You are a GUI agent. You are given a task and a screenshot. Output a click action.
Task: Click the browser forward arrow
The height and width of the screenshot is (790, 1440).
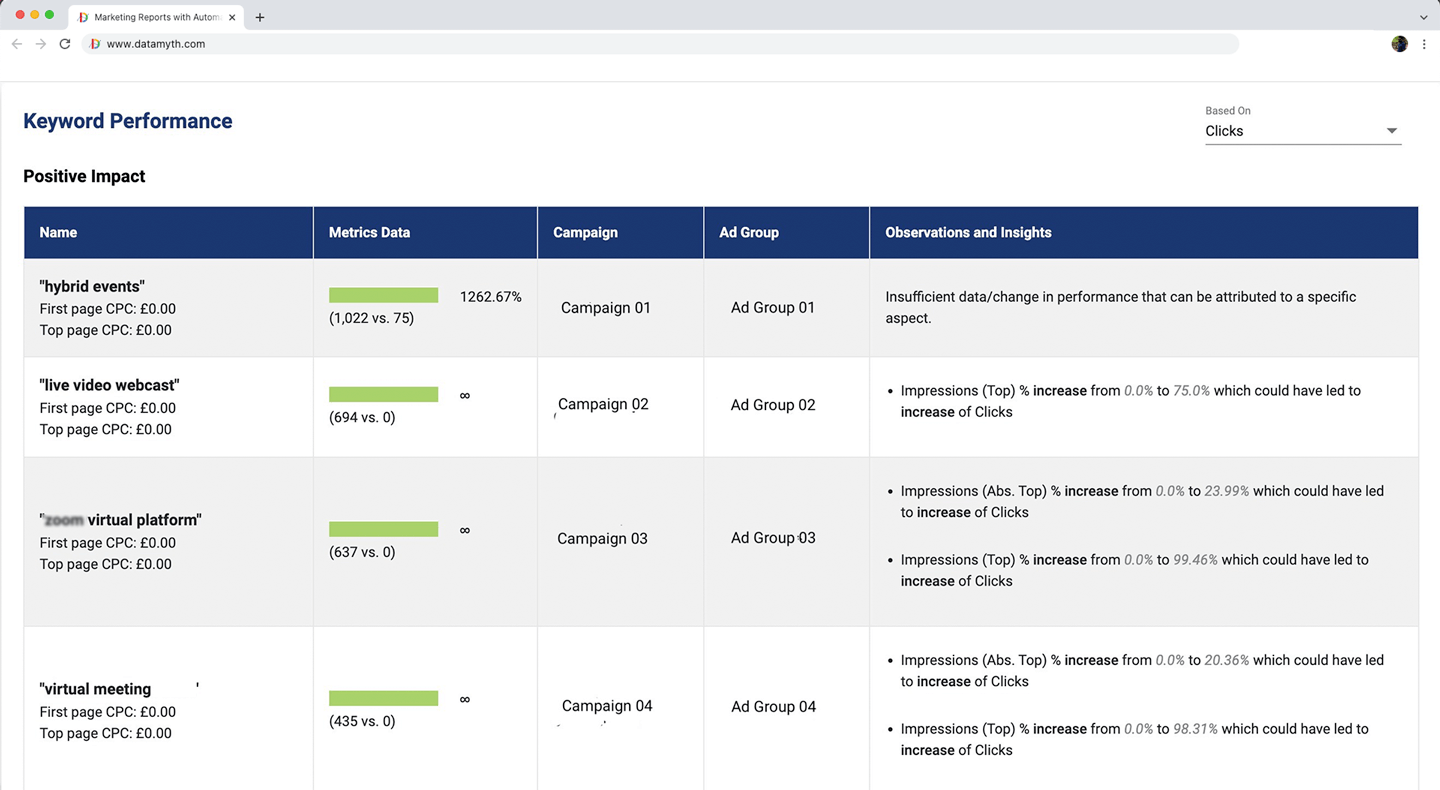point(41,44)
